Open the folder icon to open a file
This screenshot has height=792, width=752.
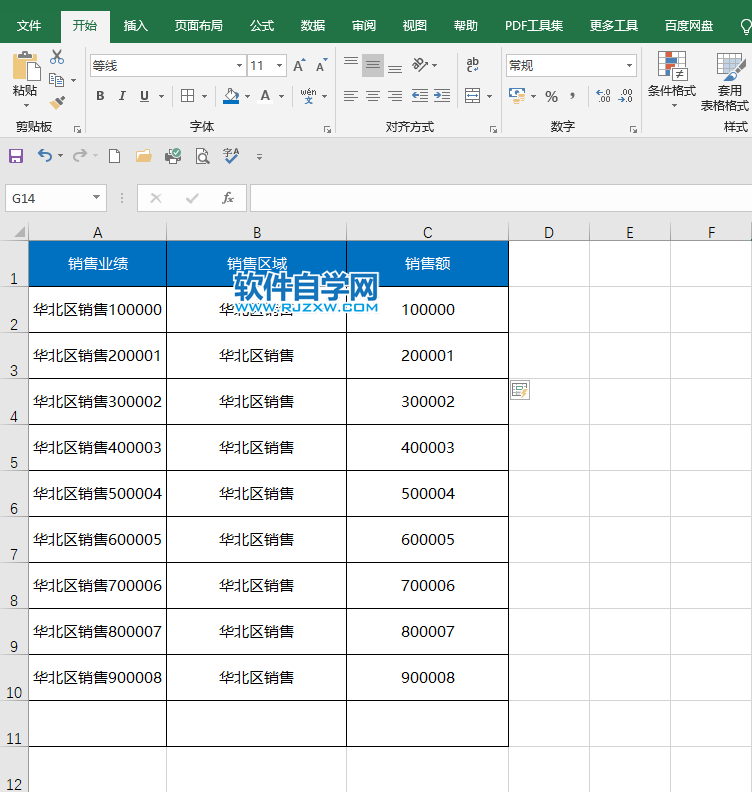(x=143, y=156)
